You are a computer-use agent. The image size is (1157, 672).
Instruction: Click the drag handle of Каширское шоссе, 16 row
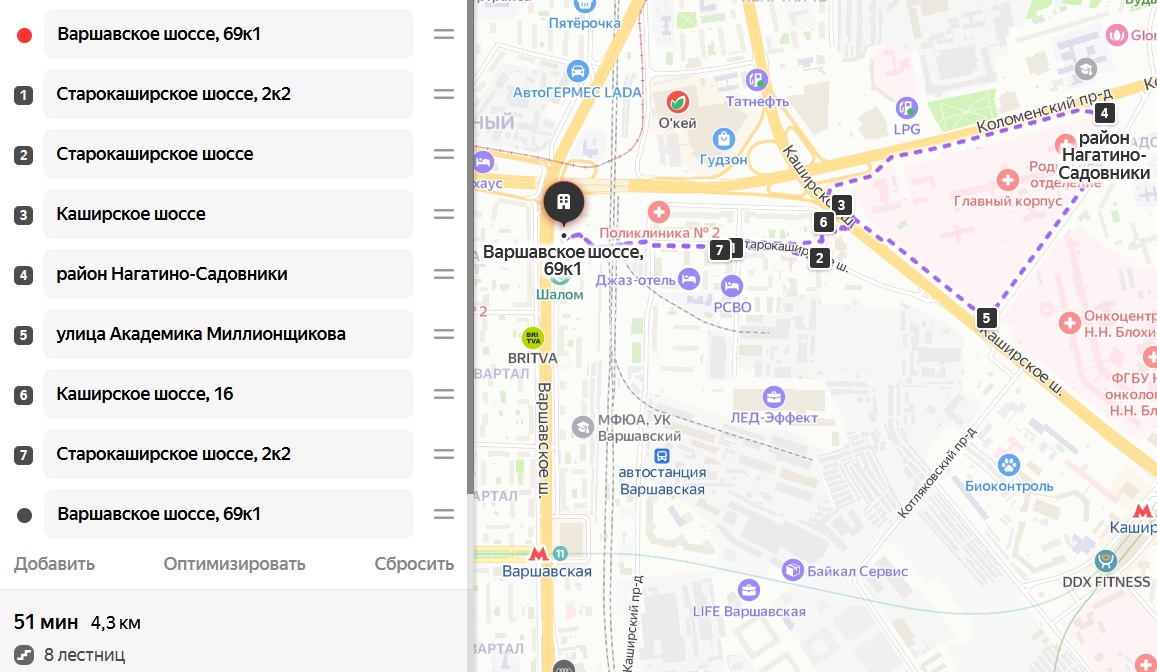(443, 394)
